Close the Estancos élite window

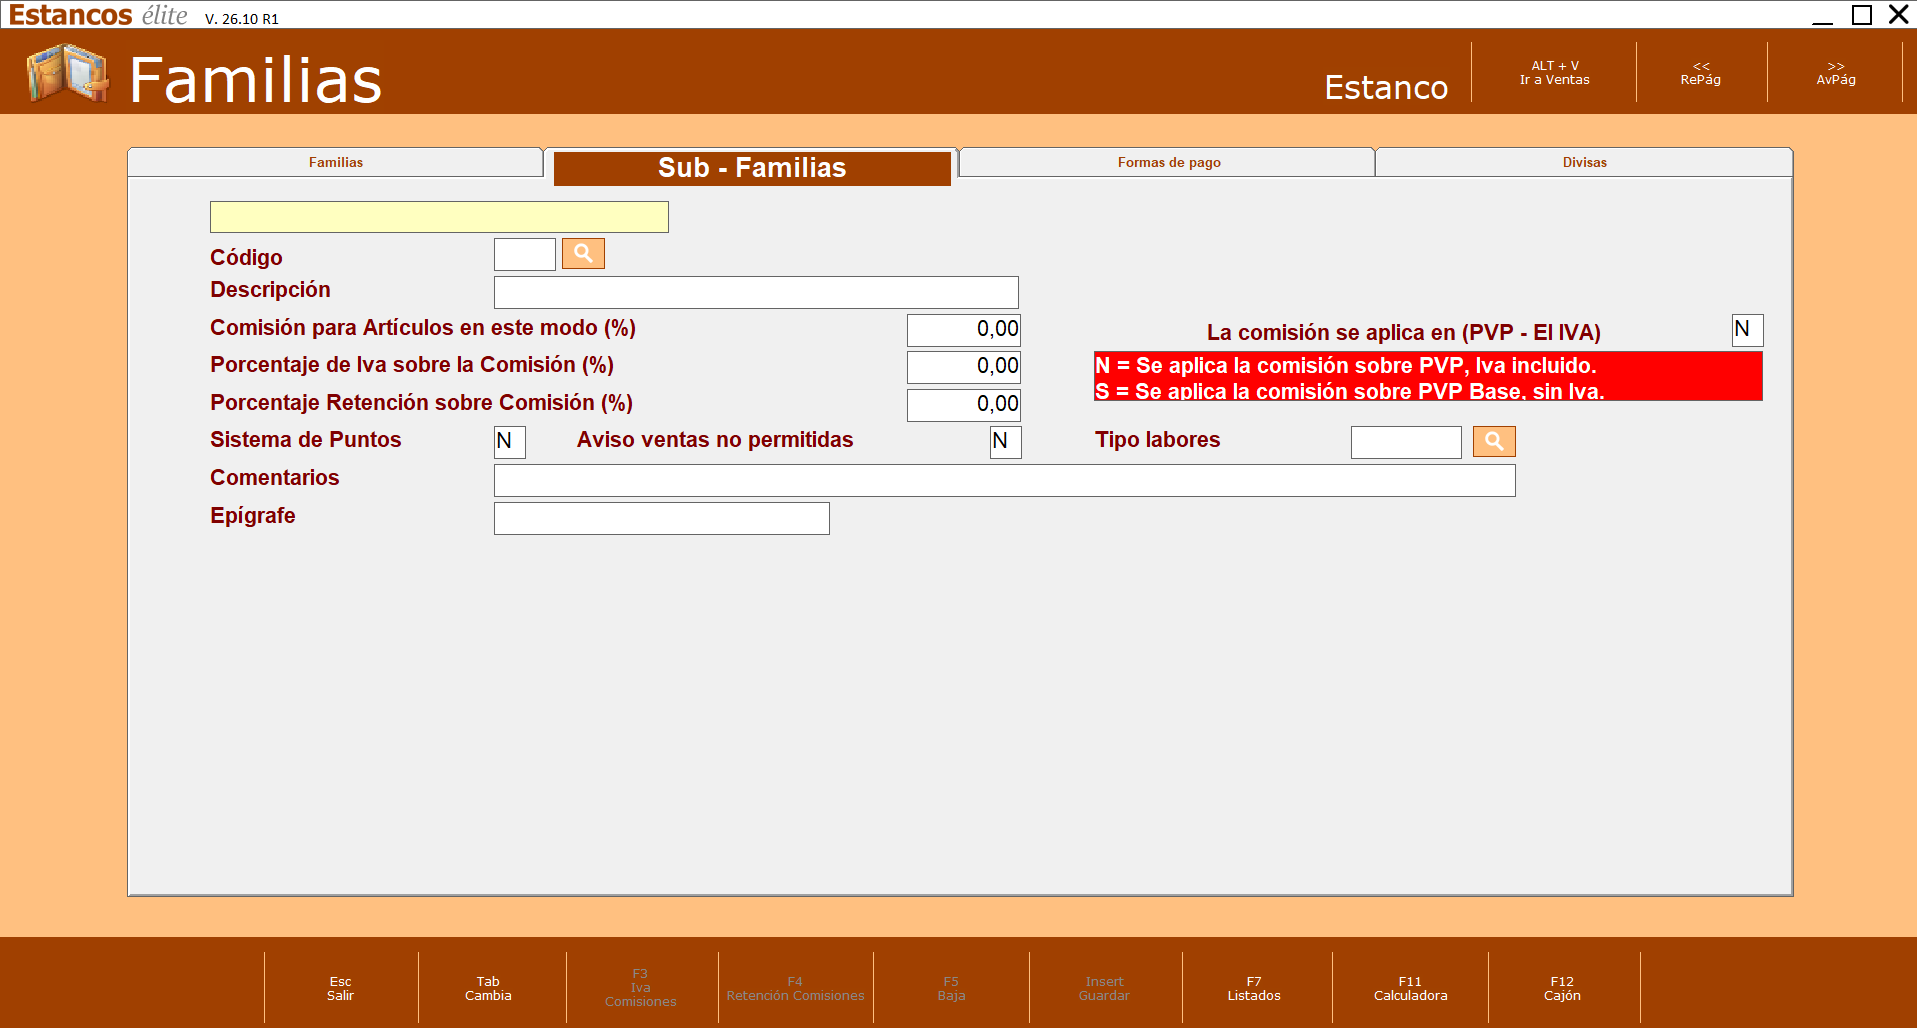click(1899, 14)
